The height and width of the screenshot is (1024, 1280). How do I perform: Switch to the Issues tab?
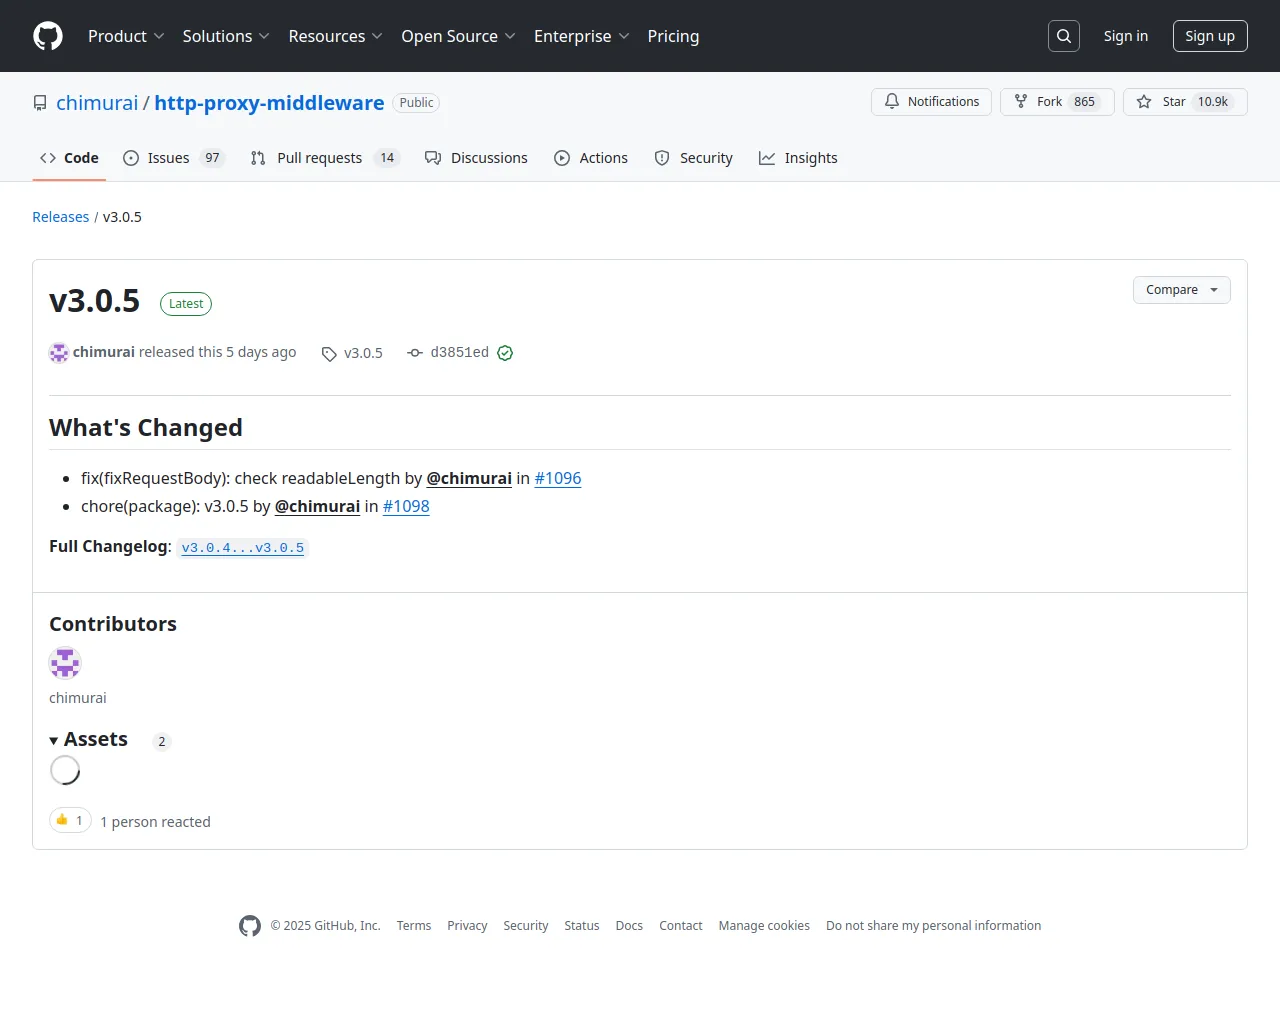pyautogui.click(x=174, y=158)
